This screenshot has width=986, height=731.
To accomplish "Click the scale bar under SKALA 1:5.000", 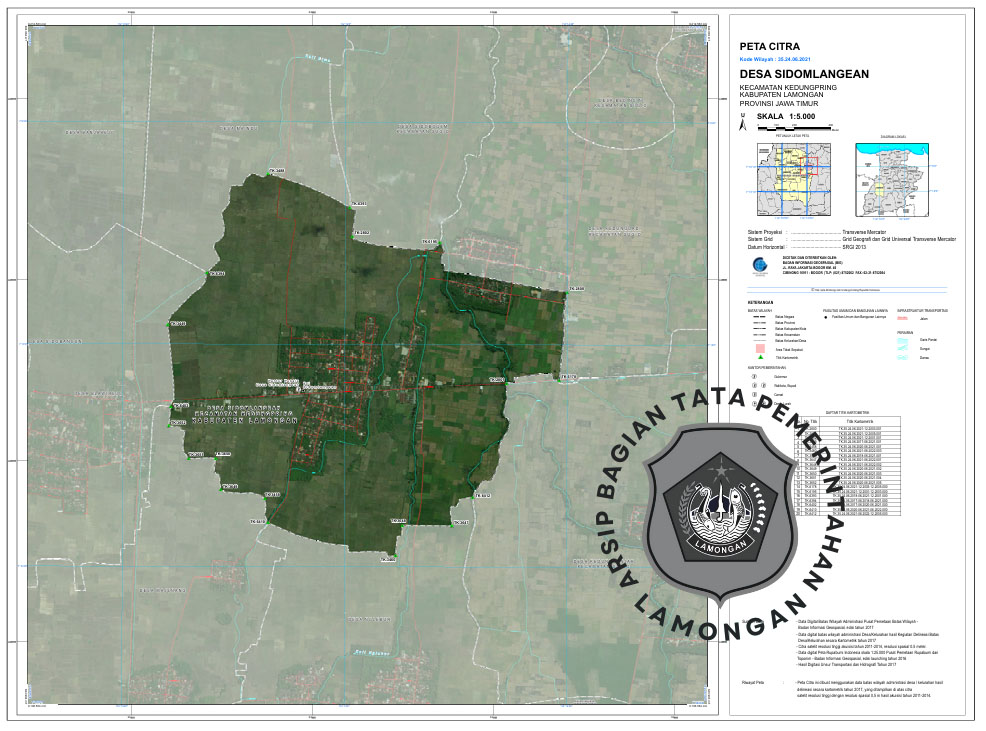I will (x=787, y=128).
